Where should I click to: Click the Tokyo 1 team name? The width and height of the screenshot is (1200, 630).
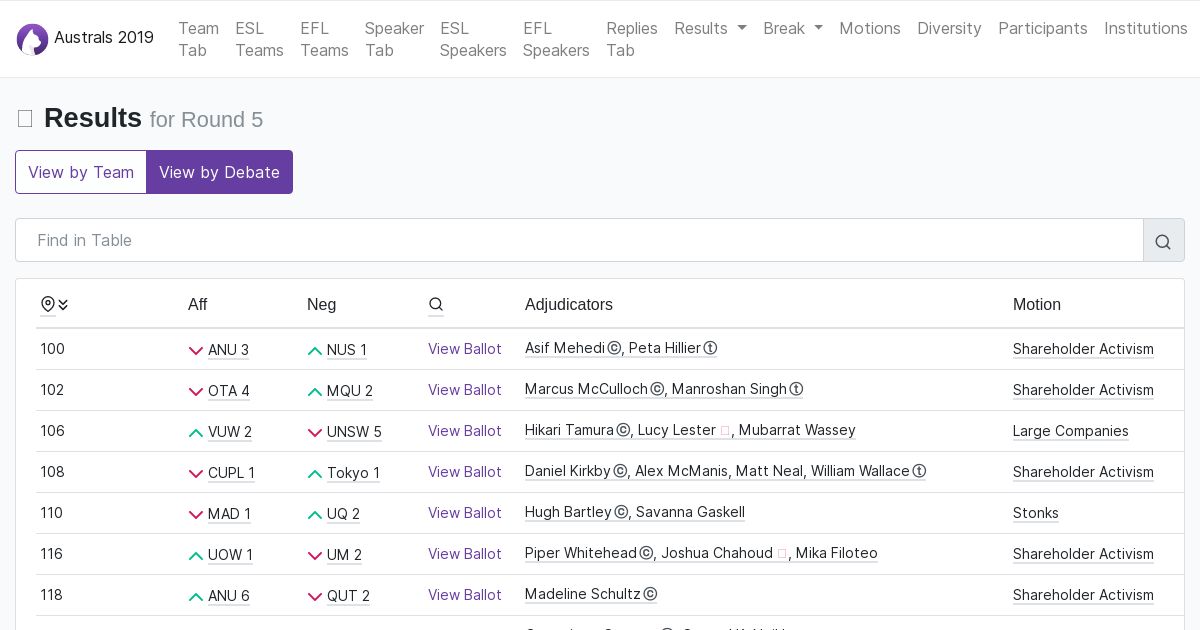(353, 473)
